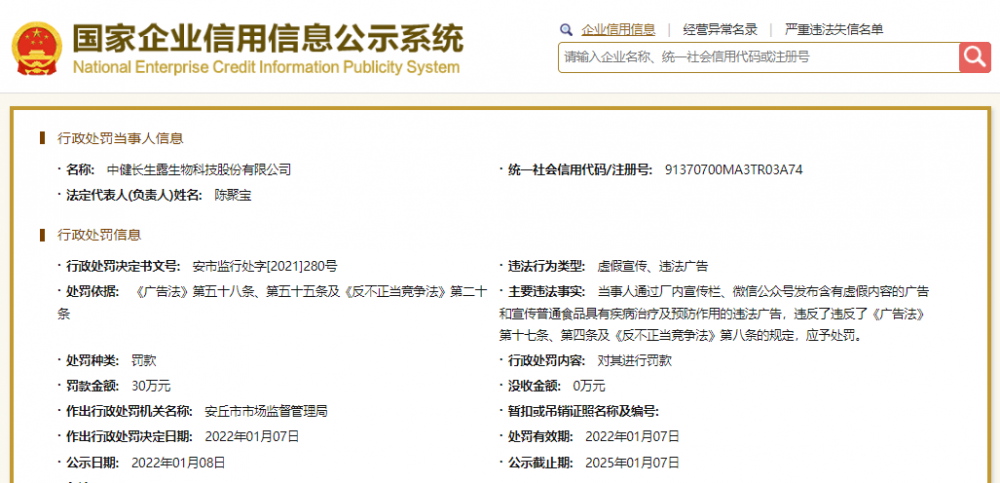Focus the enterprise name search input field
Image resolution: width=1000 pixels, height=483 pixels.
point(759,57)
